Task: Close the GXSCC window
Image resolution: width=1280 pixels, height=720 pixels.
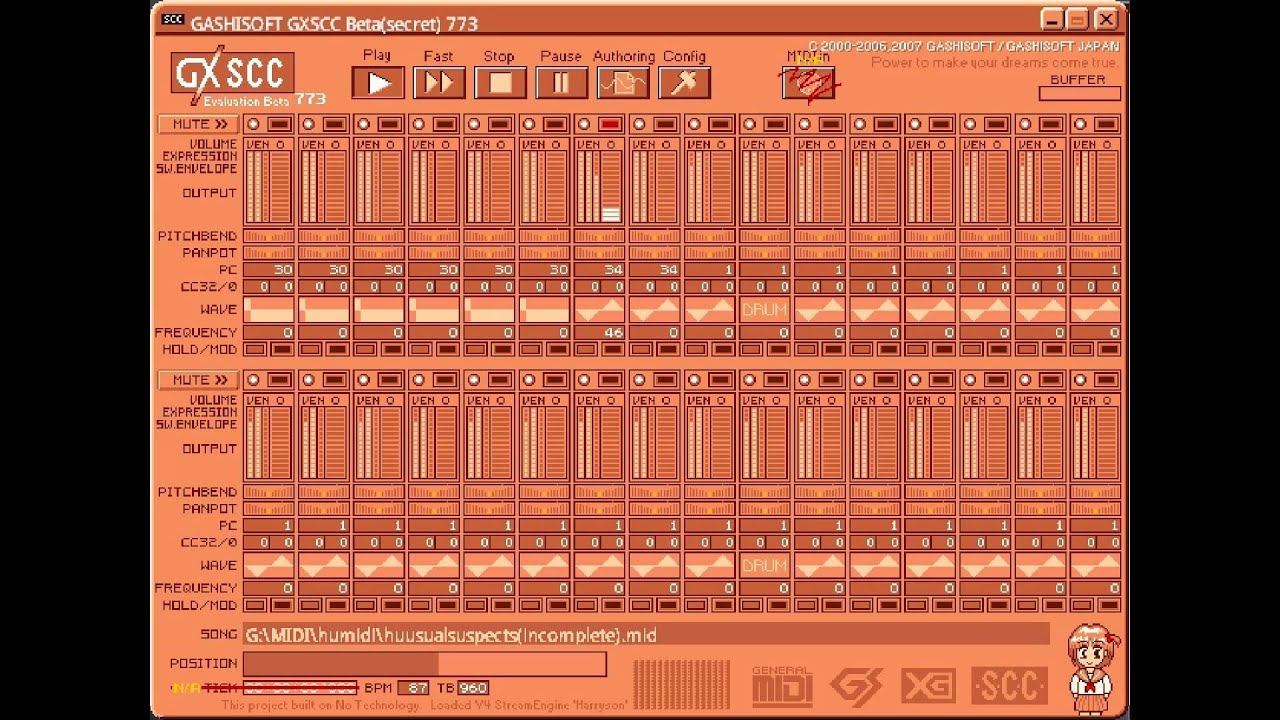Action: point(1105,19)
